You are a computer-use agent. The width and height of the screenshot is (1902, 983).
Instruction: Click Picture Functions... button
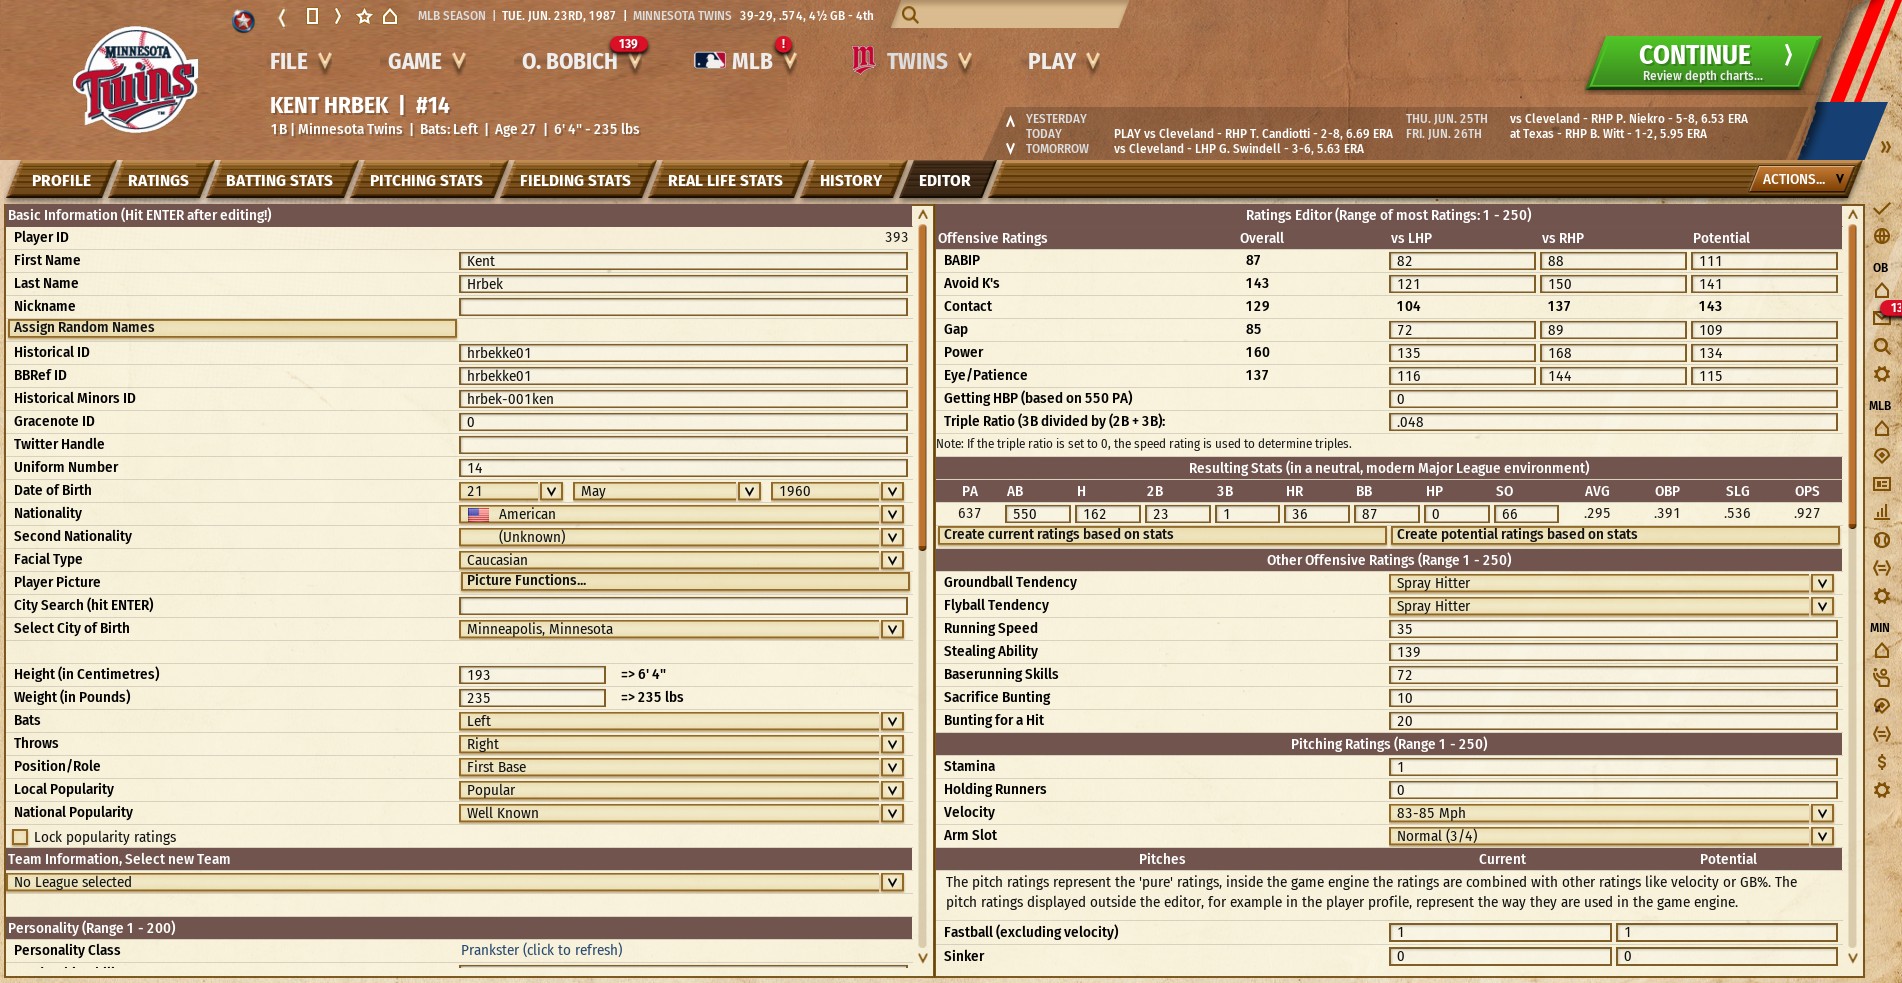coord(684,581)
